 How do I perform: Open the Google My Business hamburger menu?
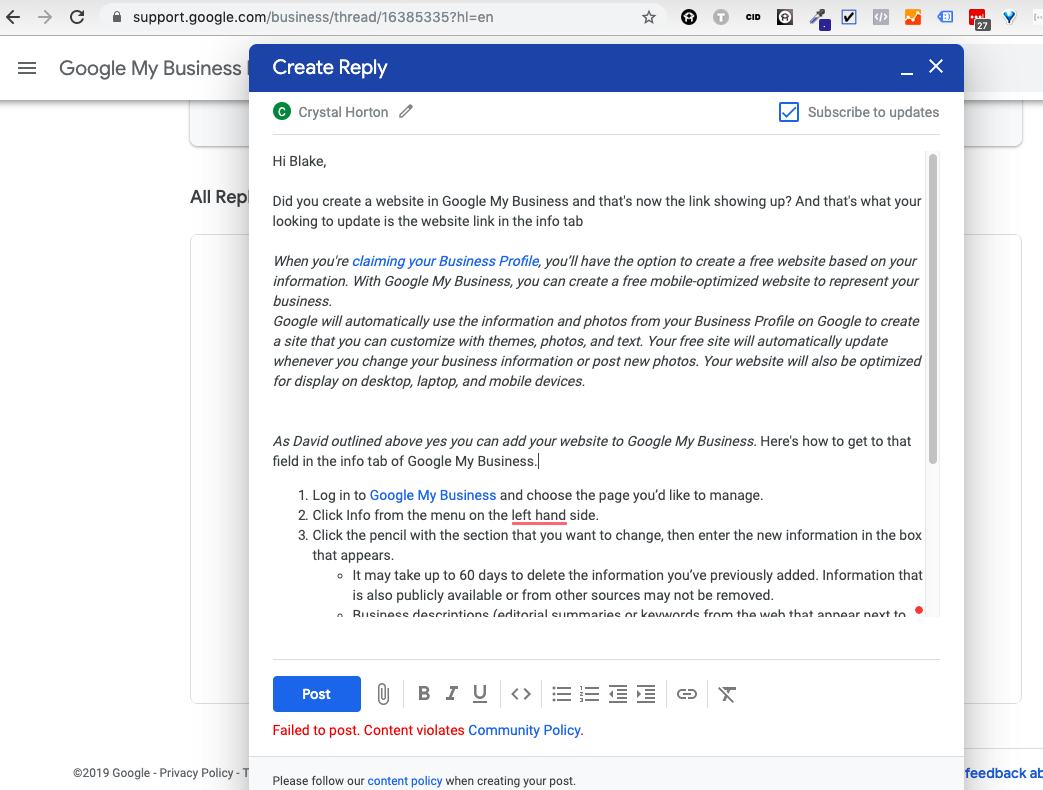[x=27, y=68]
